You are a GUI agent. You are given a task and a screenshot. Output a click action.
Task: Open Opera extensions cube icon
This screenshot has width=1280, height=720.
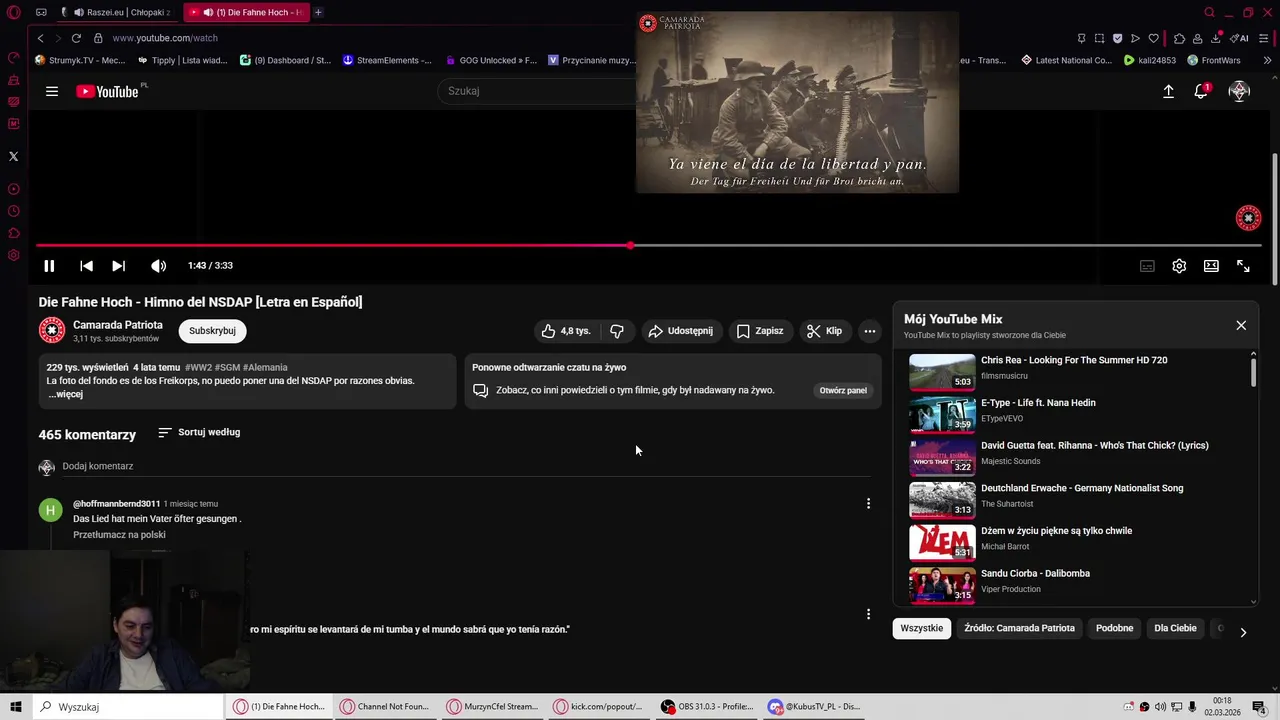coord(1179,38)
